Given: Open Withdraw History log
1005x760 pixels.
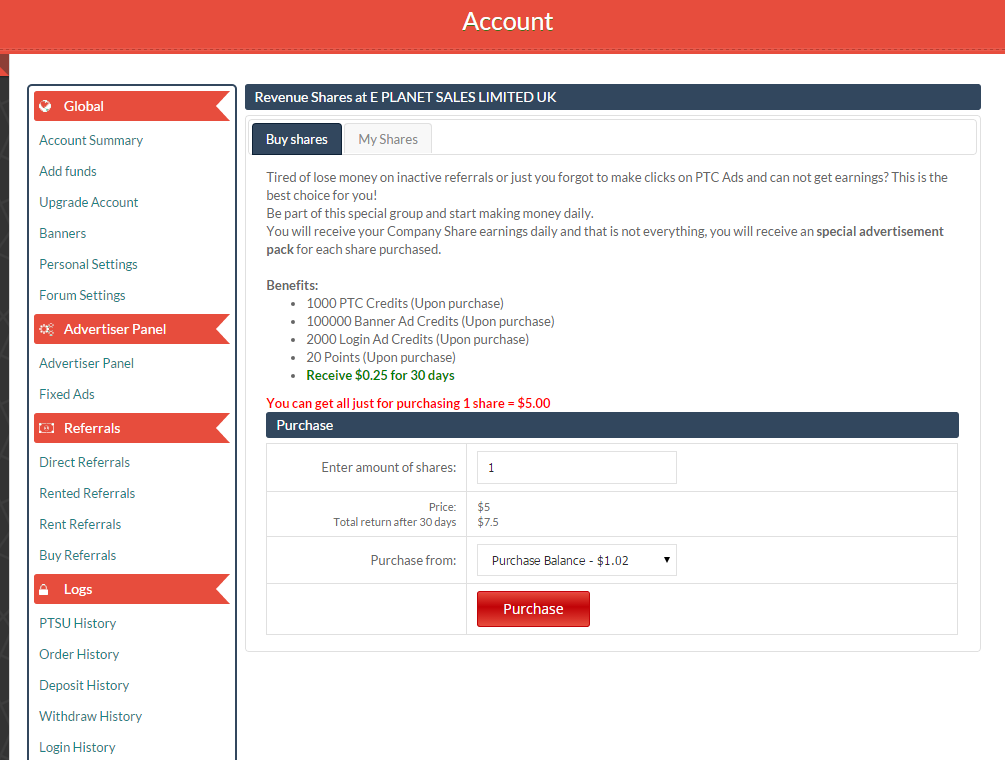Looking at the screenshot, I should [90, 716].
